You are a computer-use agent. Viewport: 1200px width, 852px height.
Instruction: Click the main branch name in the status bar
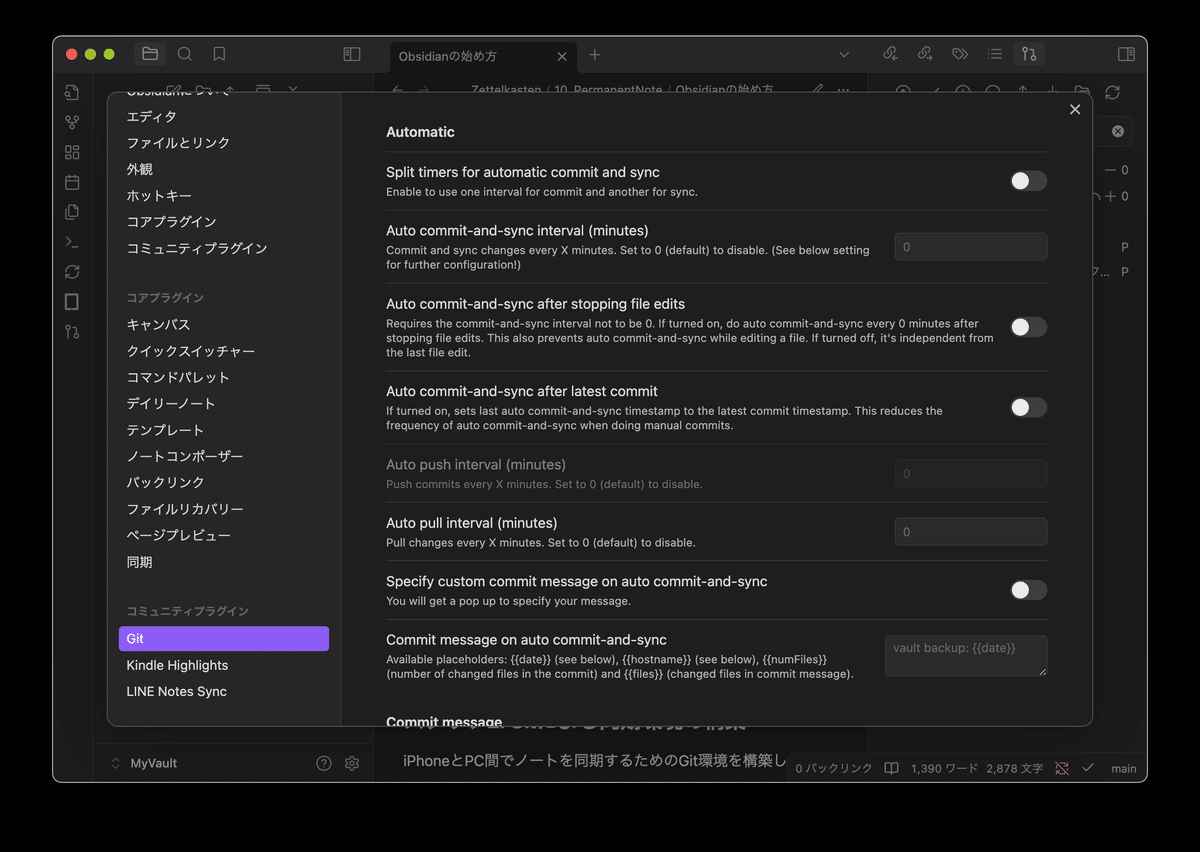coord(1124,768)
